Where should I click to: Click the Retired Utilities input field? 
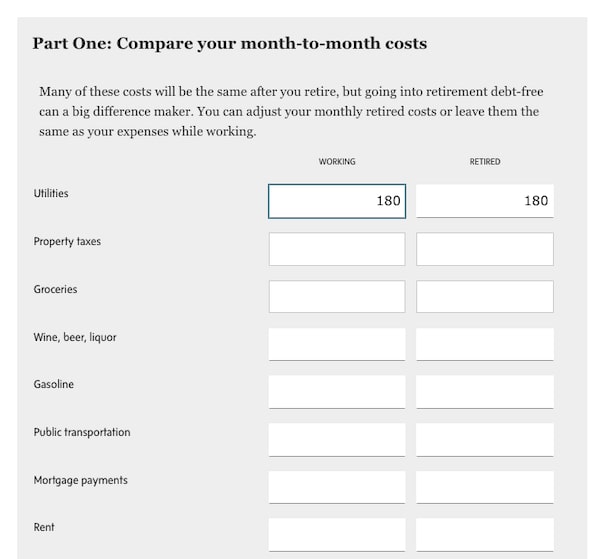coord(484,201)
